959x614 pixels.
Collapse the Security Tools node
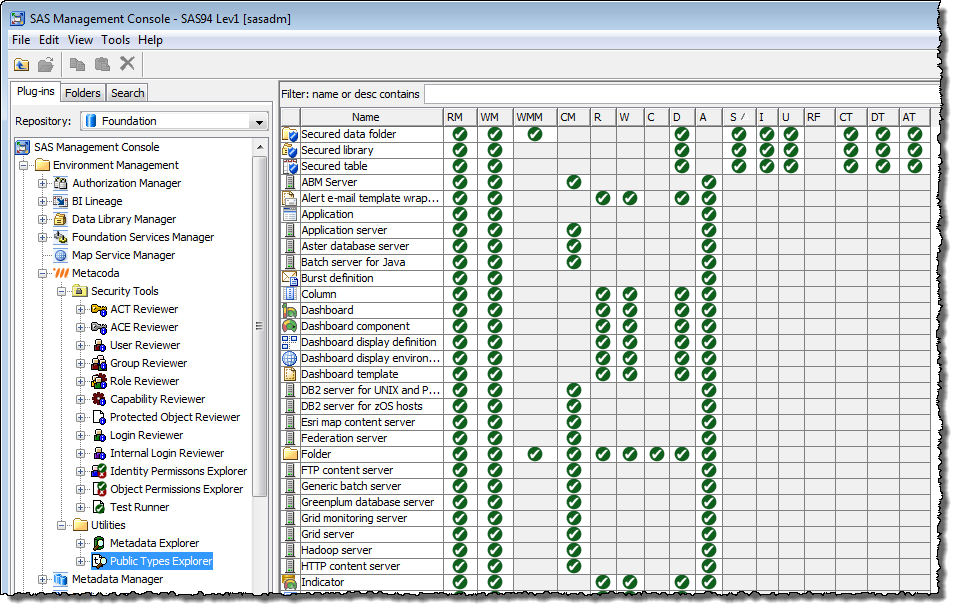click(62, 292)
